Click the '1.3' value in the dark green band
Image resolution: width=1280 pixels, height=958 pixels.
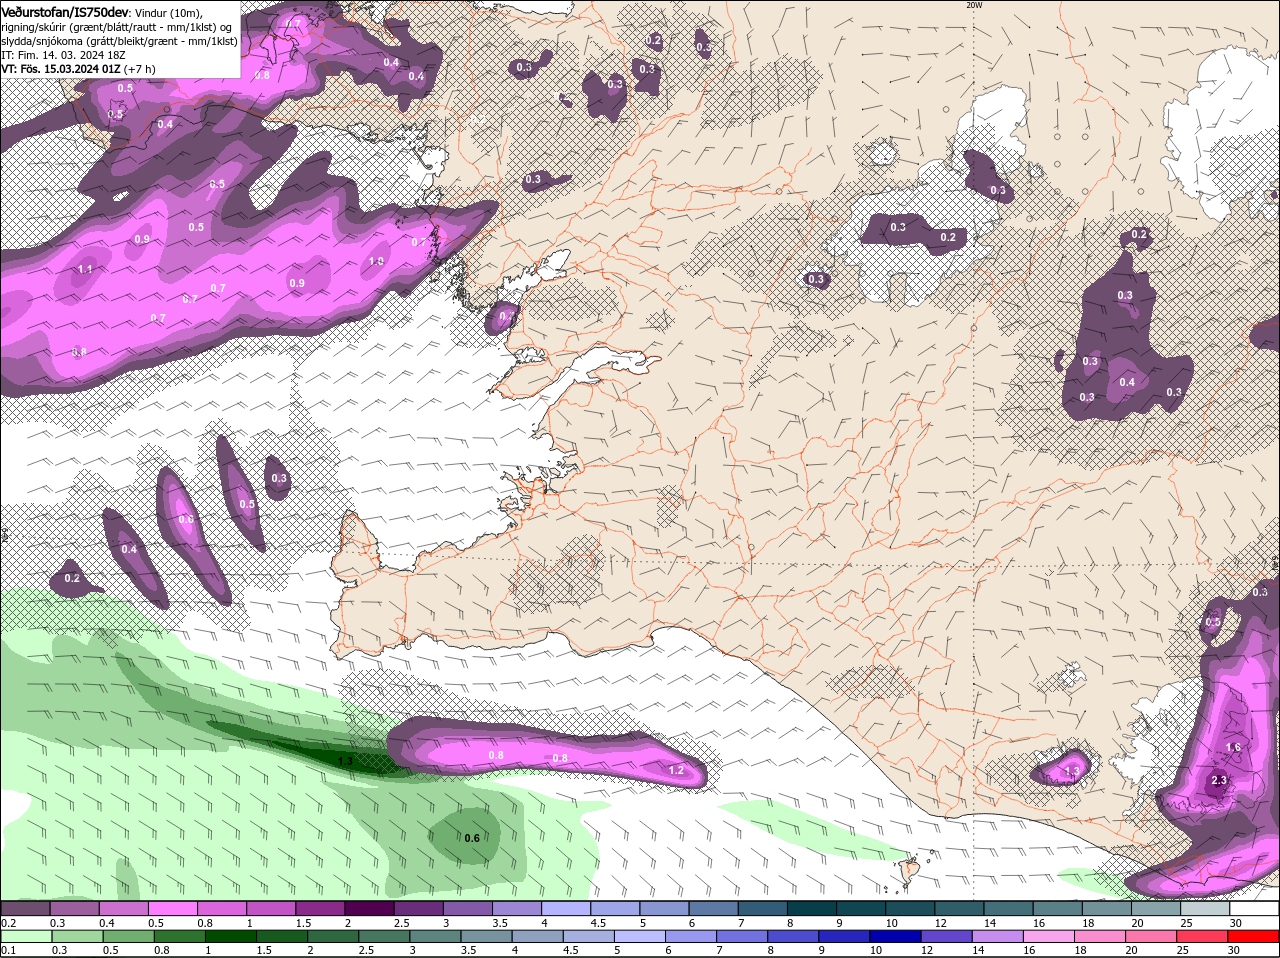point(345,762)
